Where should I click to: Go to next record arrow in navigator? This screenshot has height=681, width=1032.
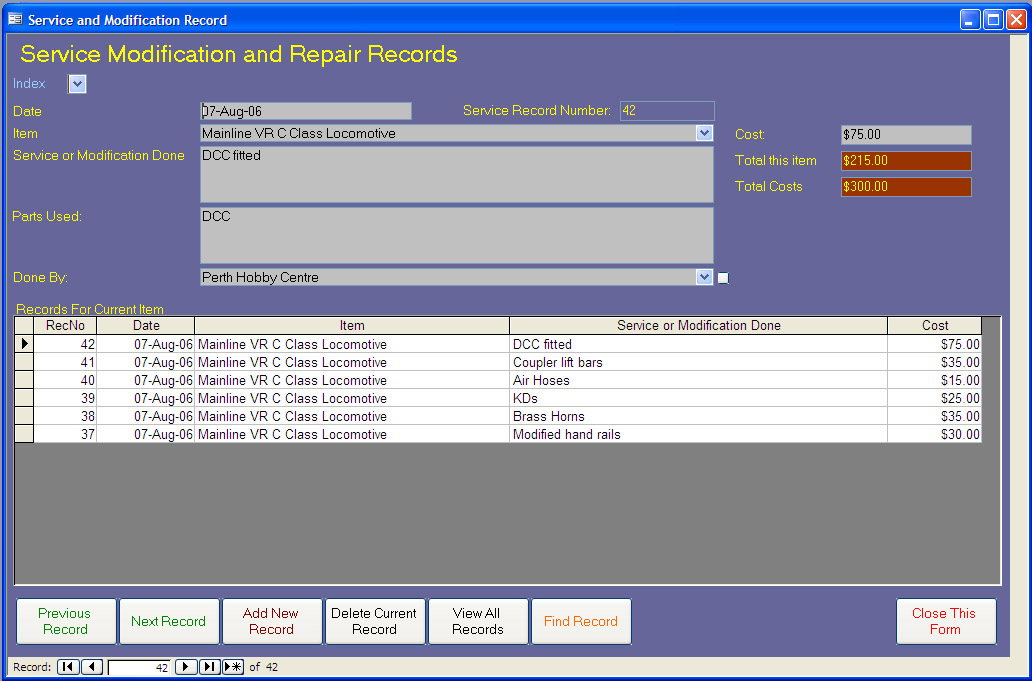point(186,667)
